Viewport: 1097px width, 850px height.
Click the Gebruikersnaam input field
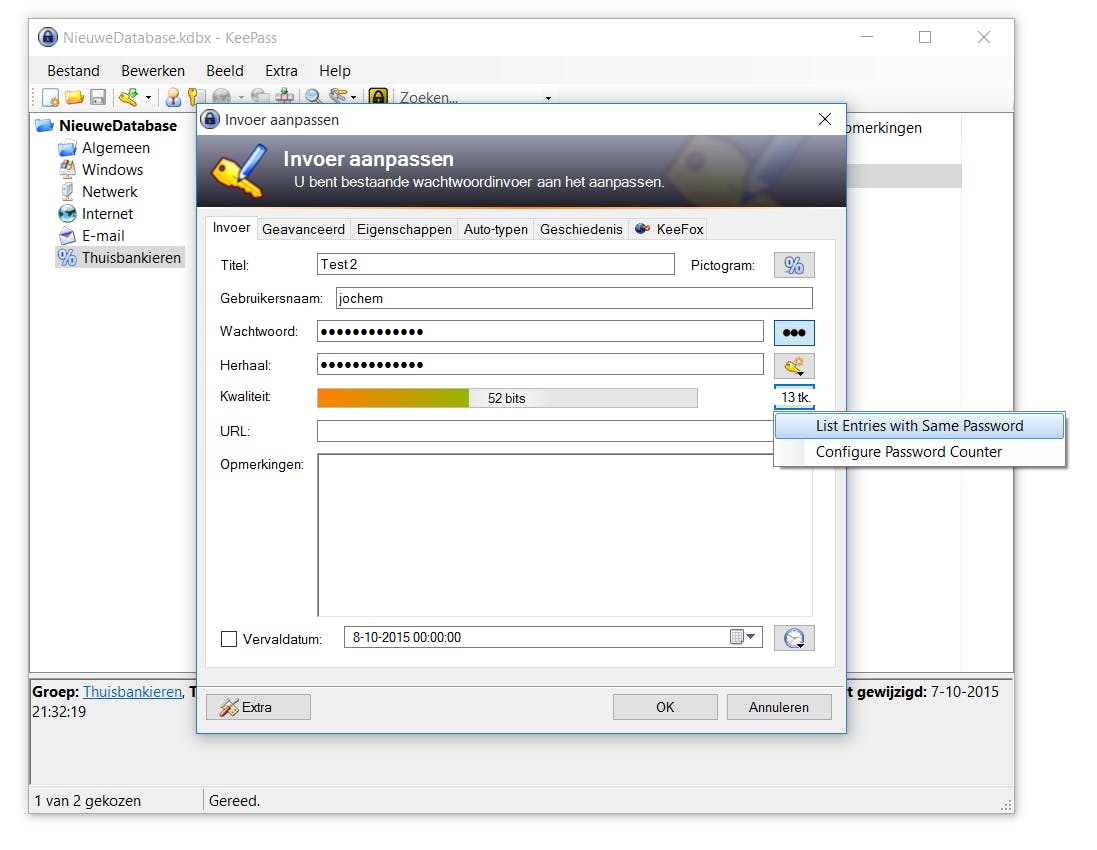[x=574, y=298]
